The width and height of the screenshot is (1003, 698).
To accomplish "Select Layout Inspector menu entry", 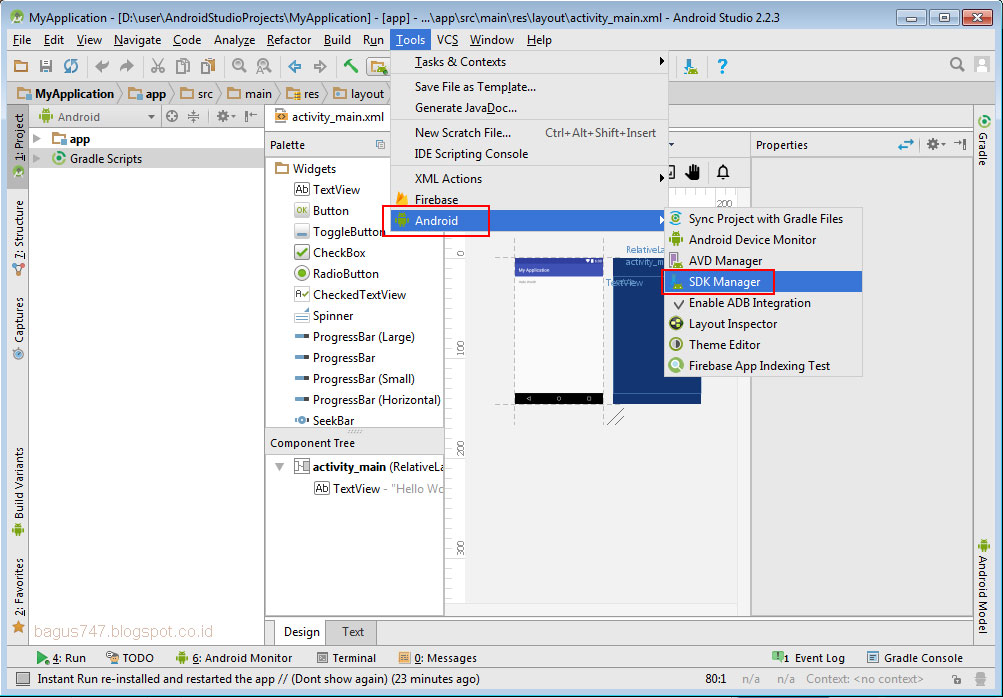I will pyautogui.click(x=763, y=324).
